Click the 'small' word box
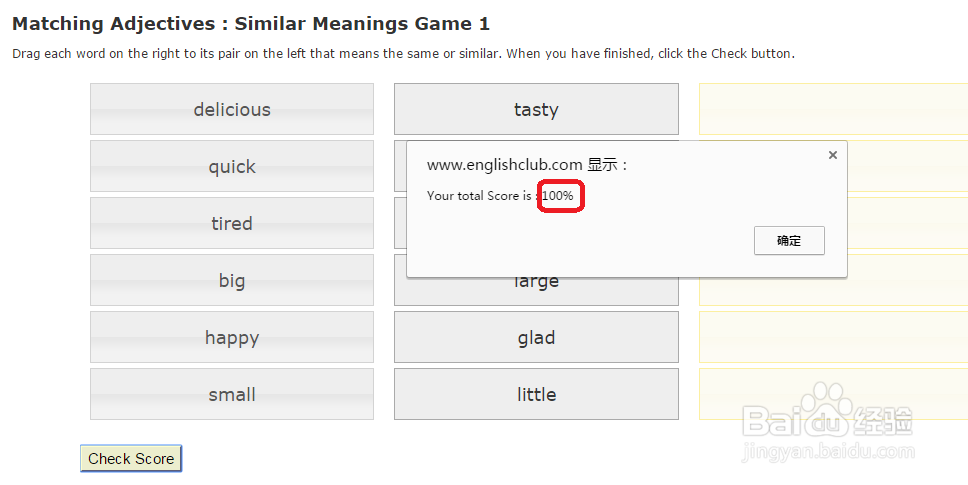Screen dimensions: 968x485 pyautogui.click(x=232, y=394)
